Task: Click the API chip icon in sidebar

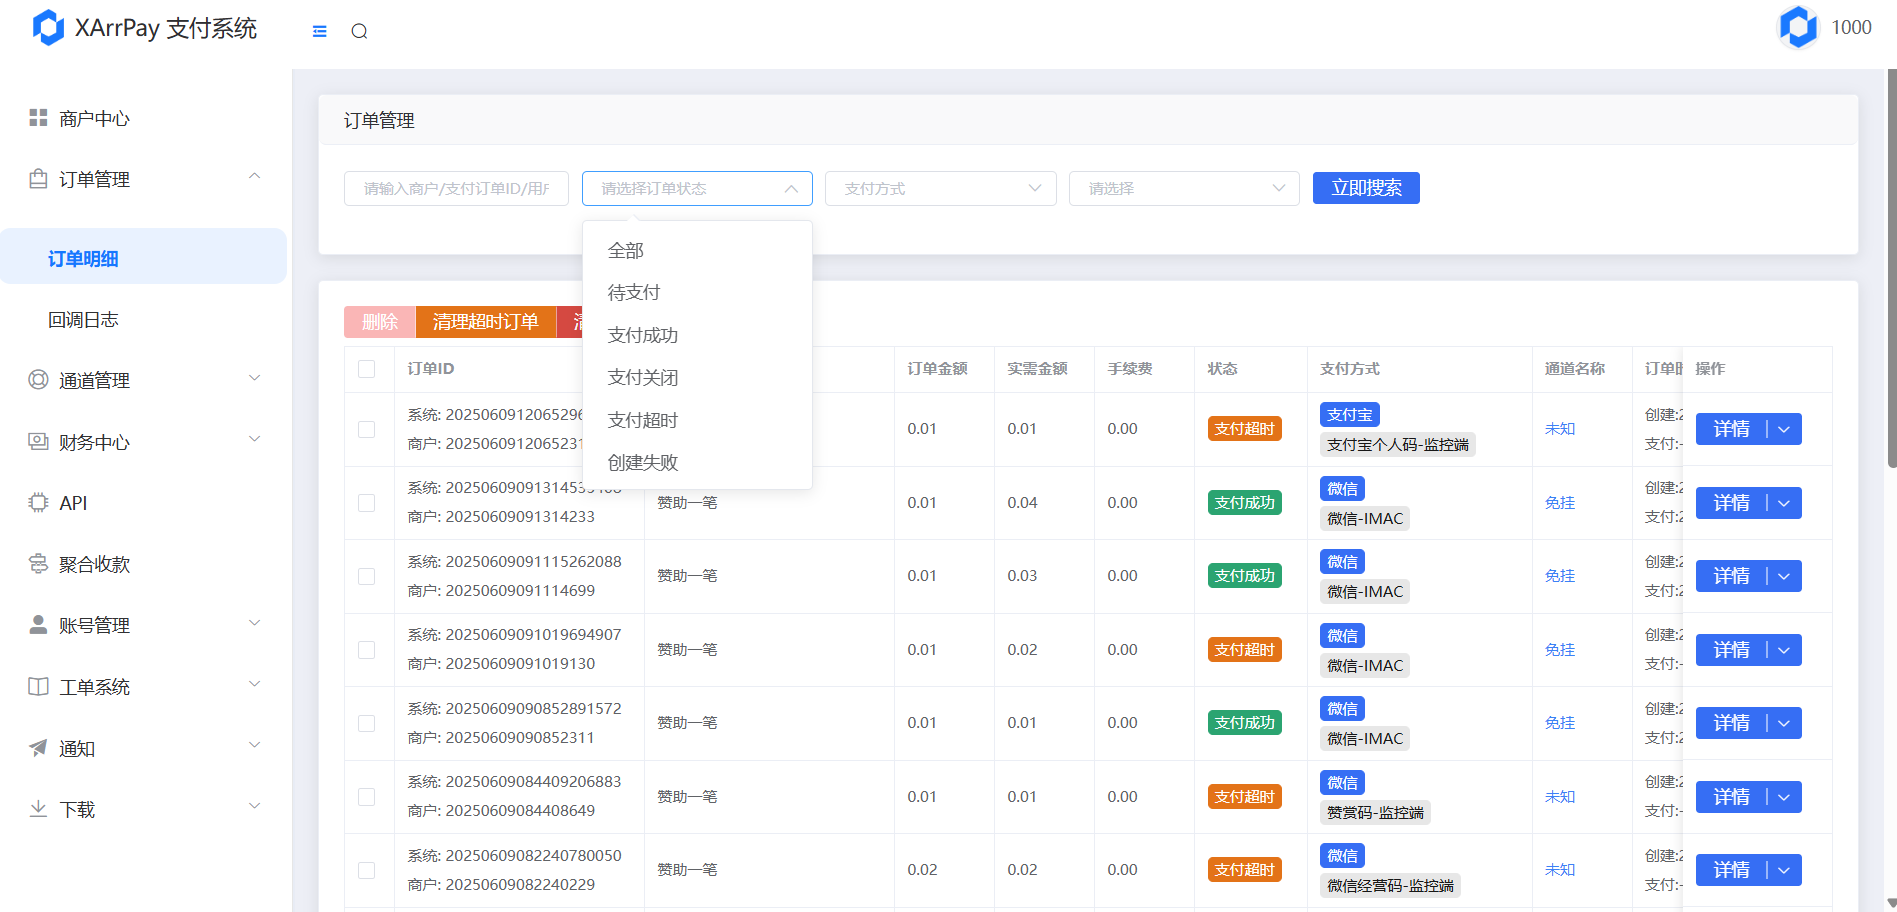Action: (38, 503)
